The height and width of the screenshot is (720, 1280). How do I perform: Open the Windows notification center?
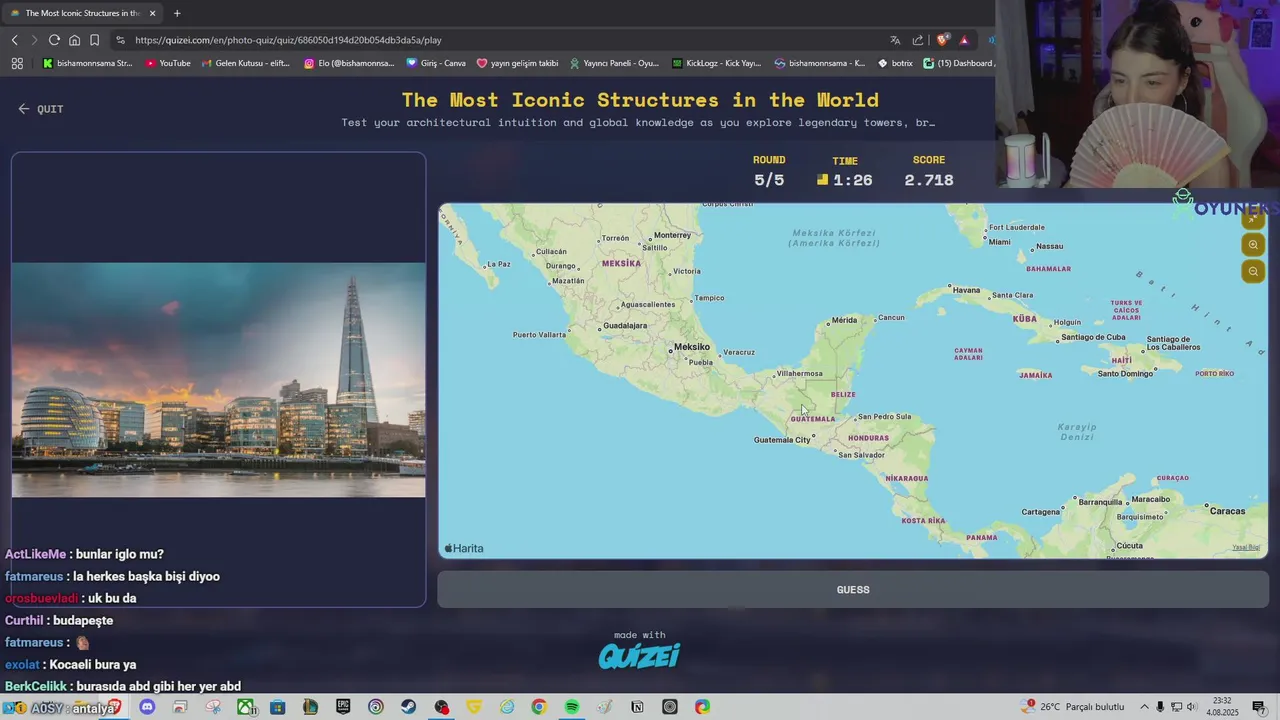pyautogui.click(x=1259, y=707)
